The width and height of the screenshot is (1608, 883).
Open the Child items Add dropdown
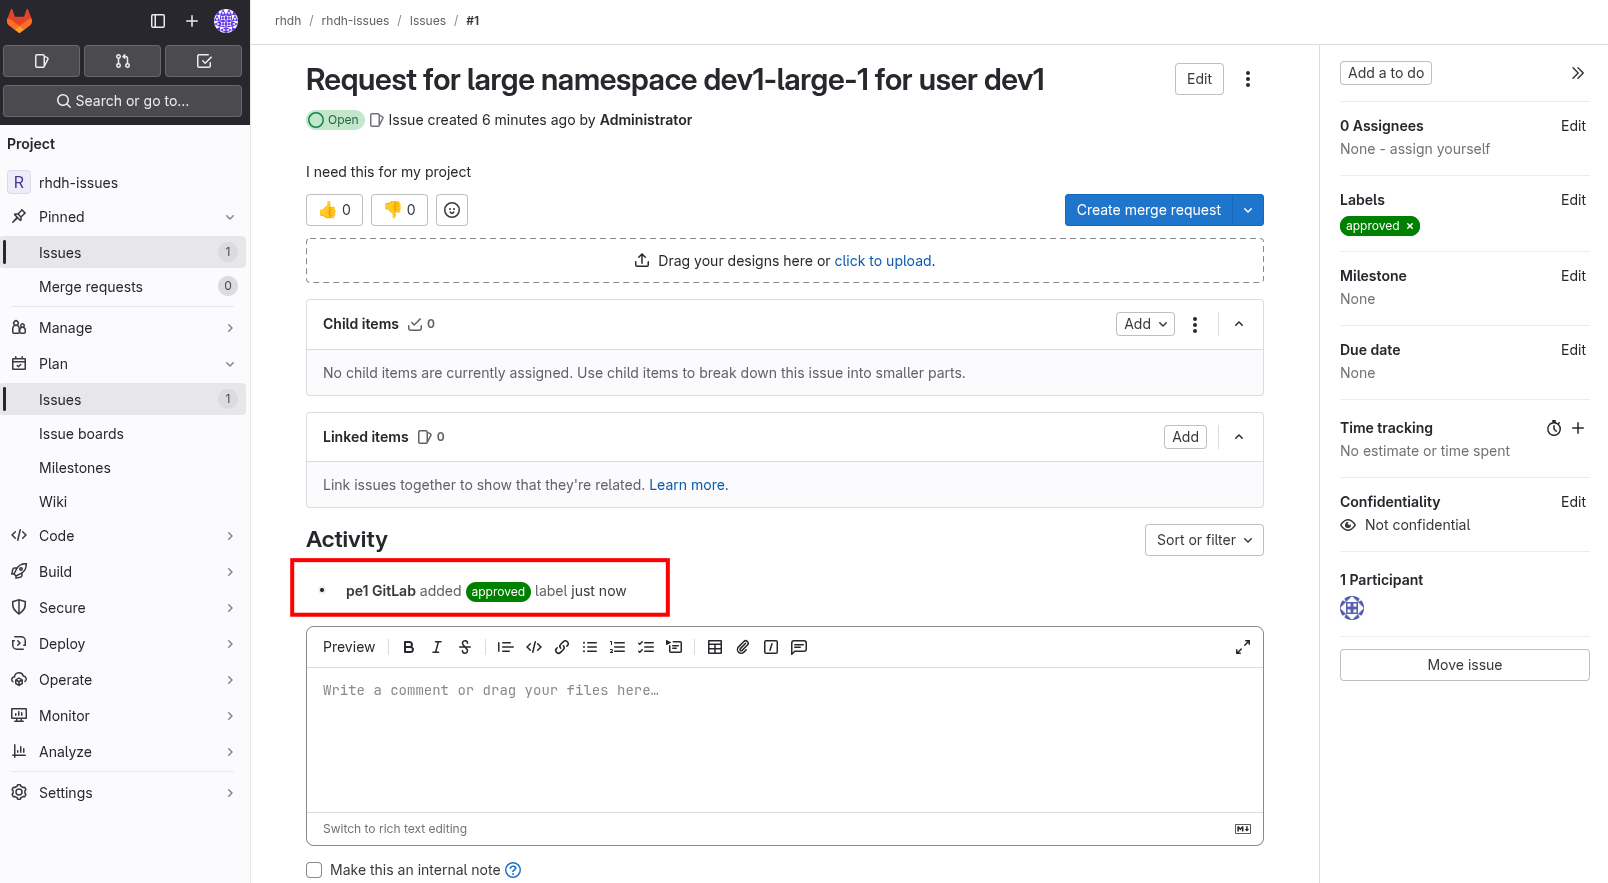click(1145, 324)
